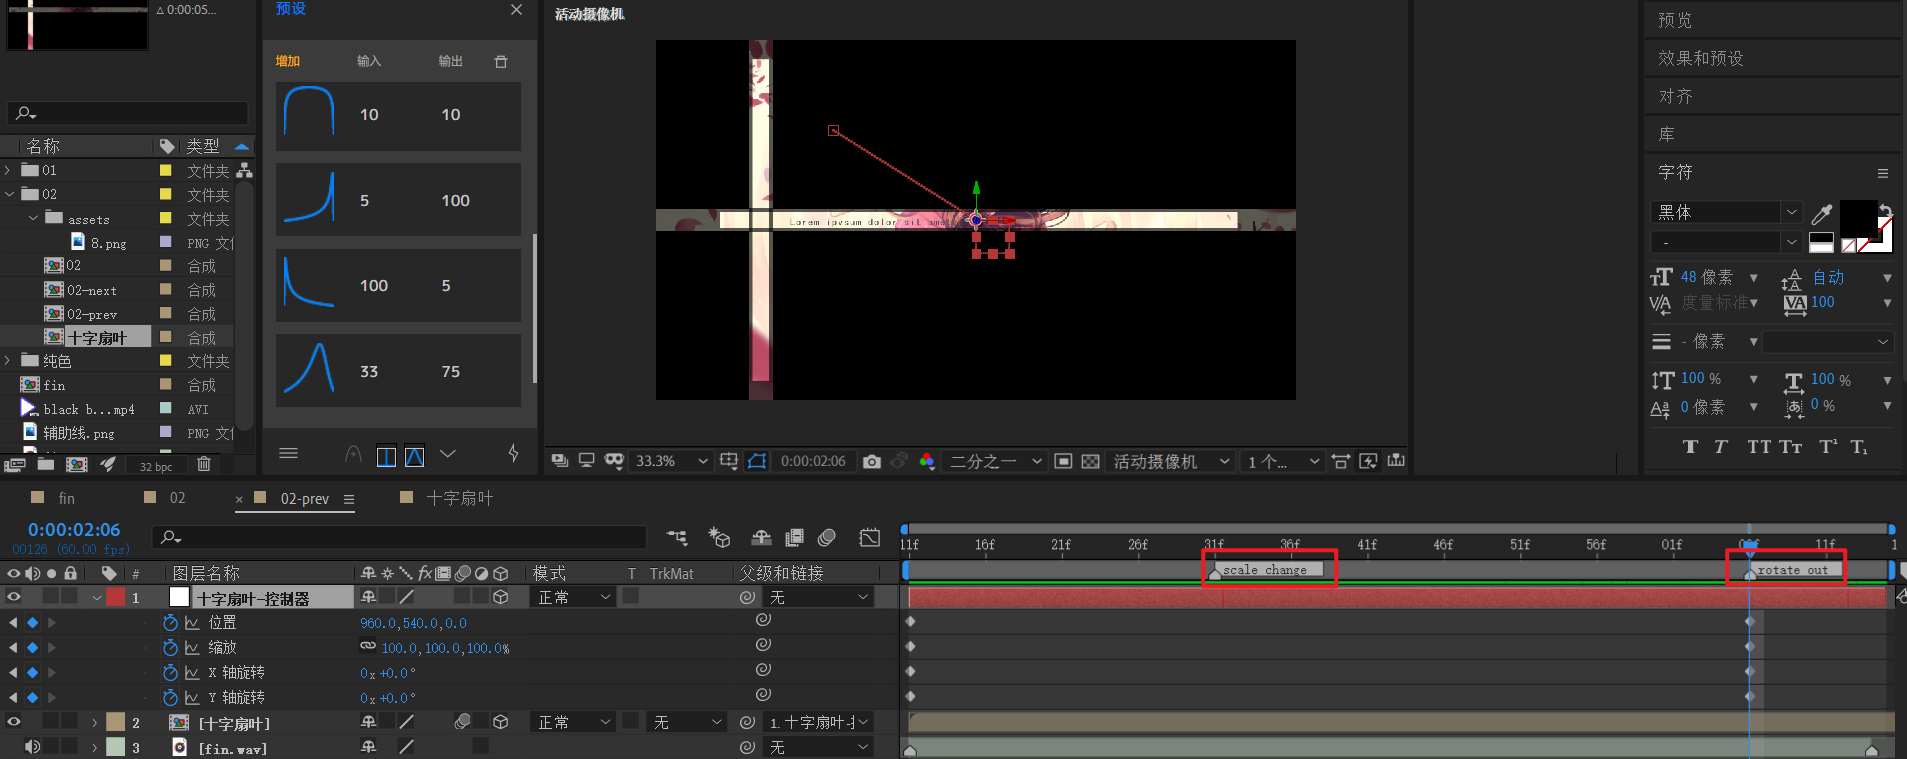
Task: Hide layer 十字扇叶-控制器 with eye toggle
Action: pos(14,597)
